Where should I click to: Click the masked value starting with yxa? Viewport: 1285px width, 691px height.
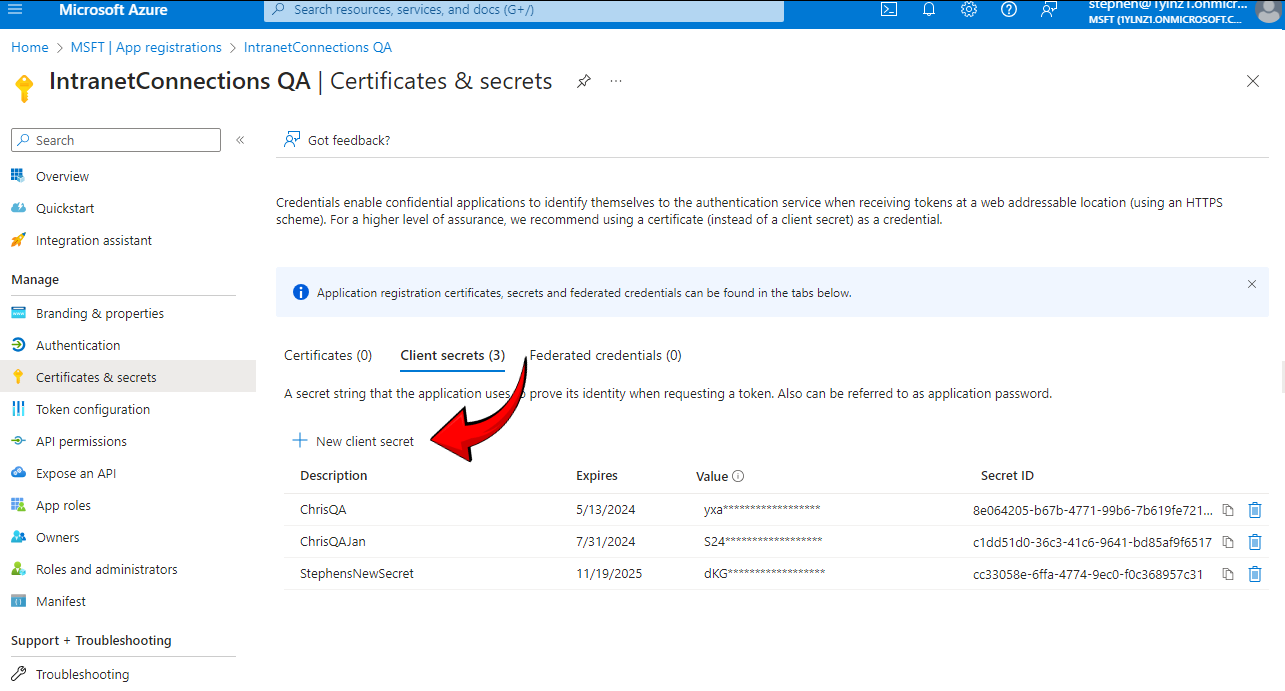pyautogui.click(x=762, y=510)
